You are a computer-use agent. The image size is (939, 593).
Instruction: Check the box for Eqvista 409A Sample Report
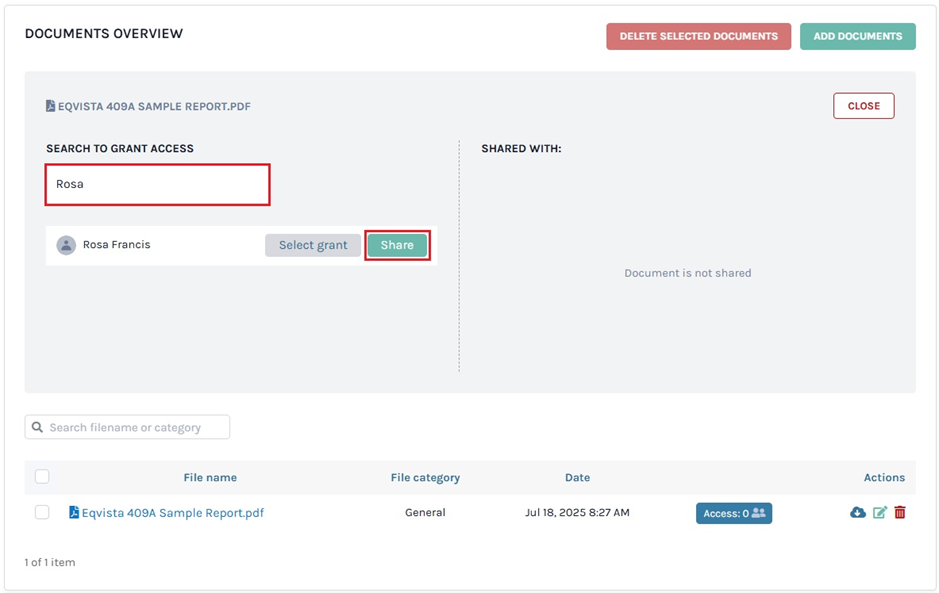[42, 512]
